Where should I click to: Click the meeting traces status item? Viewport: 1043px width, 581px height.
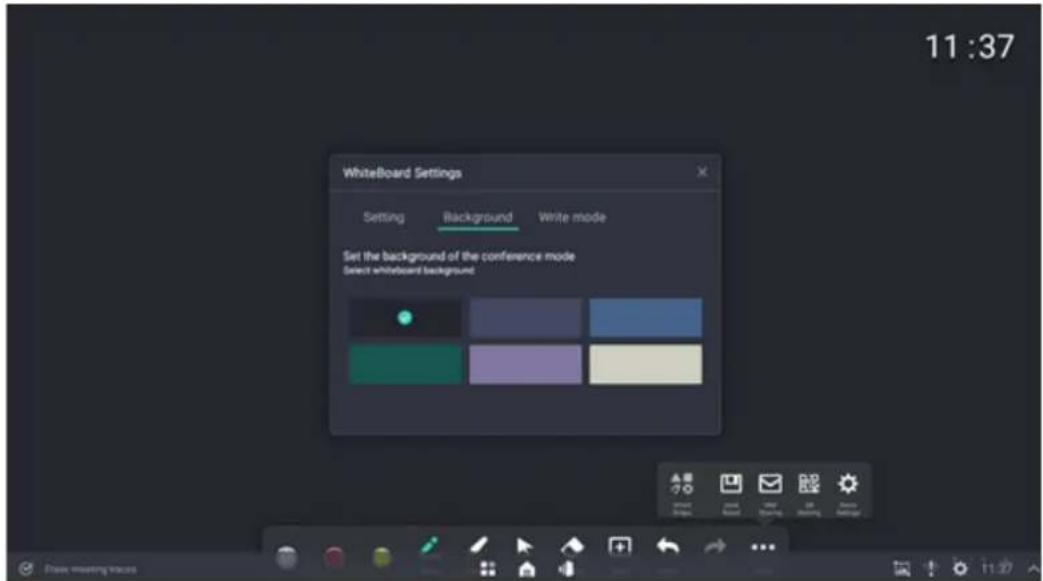click(78, 569)
